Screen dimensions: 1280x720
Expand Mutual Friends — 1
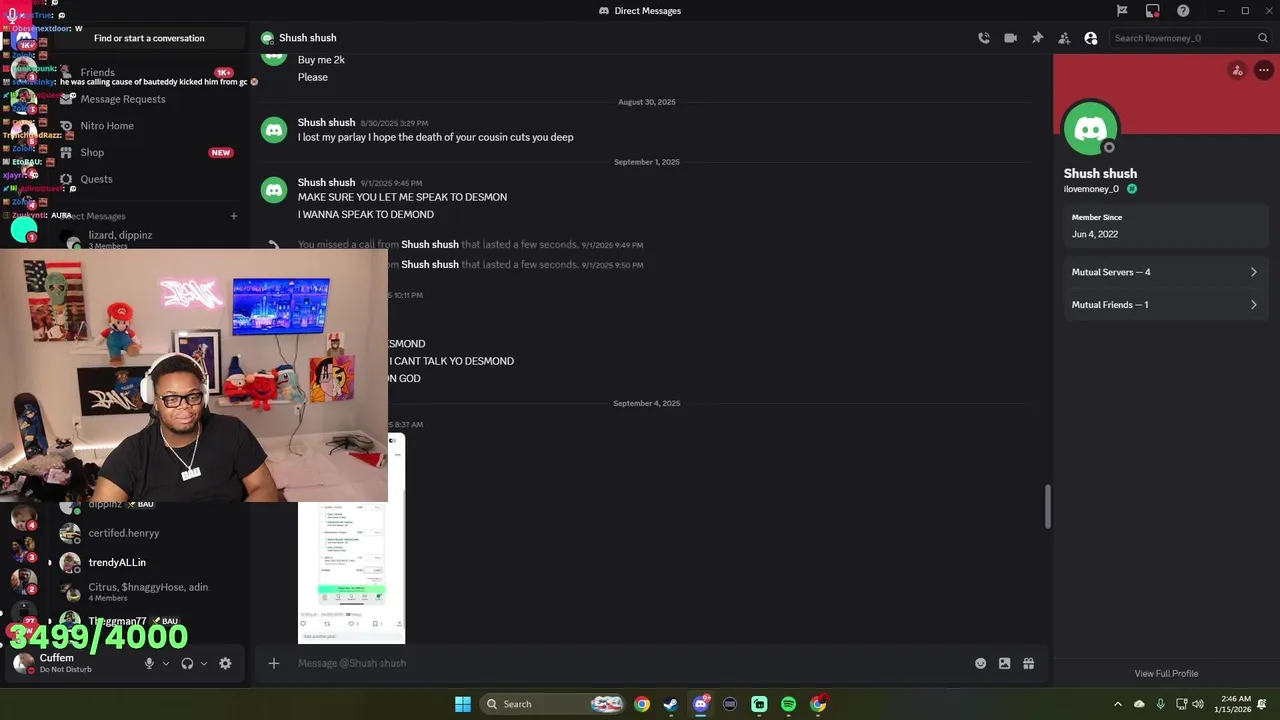click(1164, 305)
